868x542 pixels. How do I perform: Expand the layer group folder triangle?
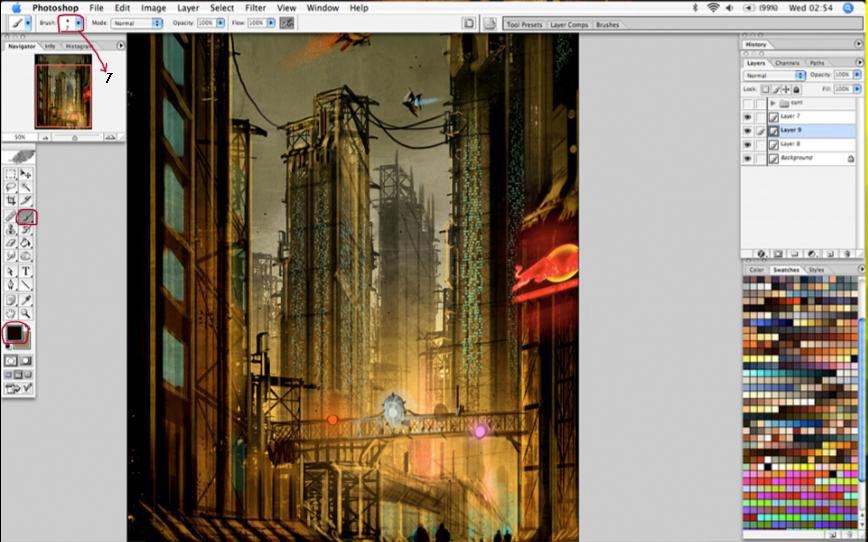(x=773, y=104)
